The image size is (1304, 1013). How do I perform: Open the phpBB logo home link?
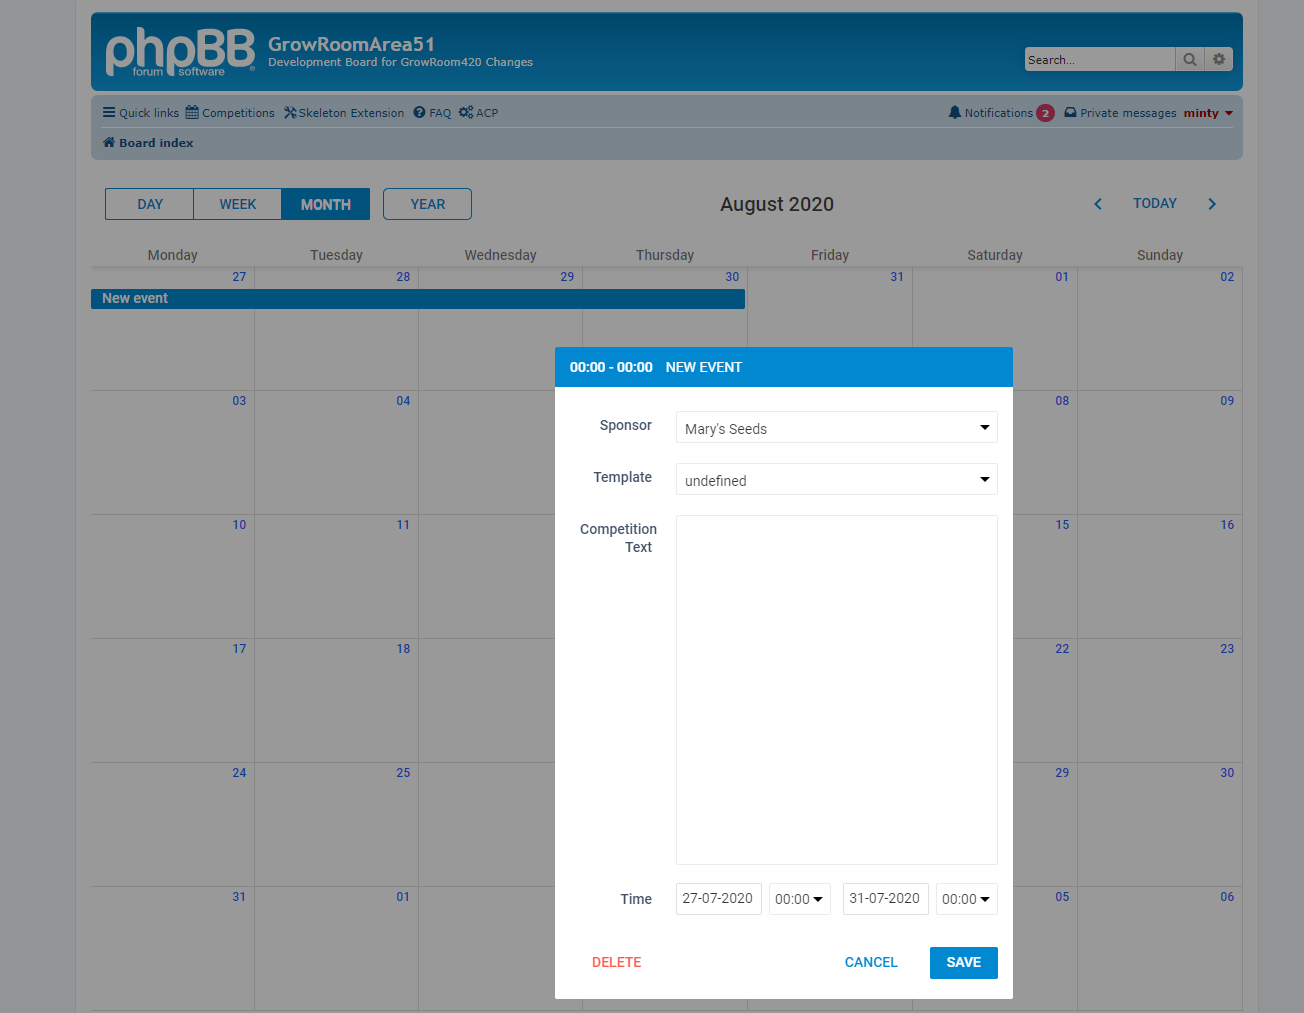[180, 52]
